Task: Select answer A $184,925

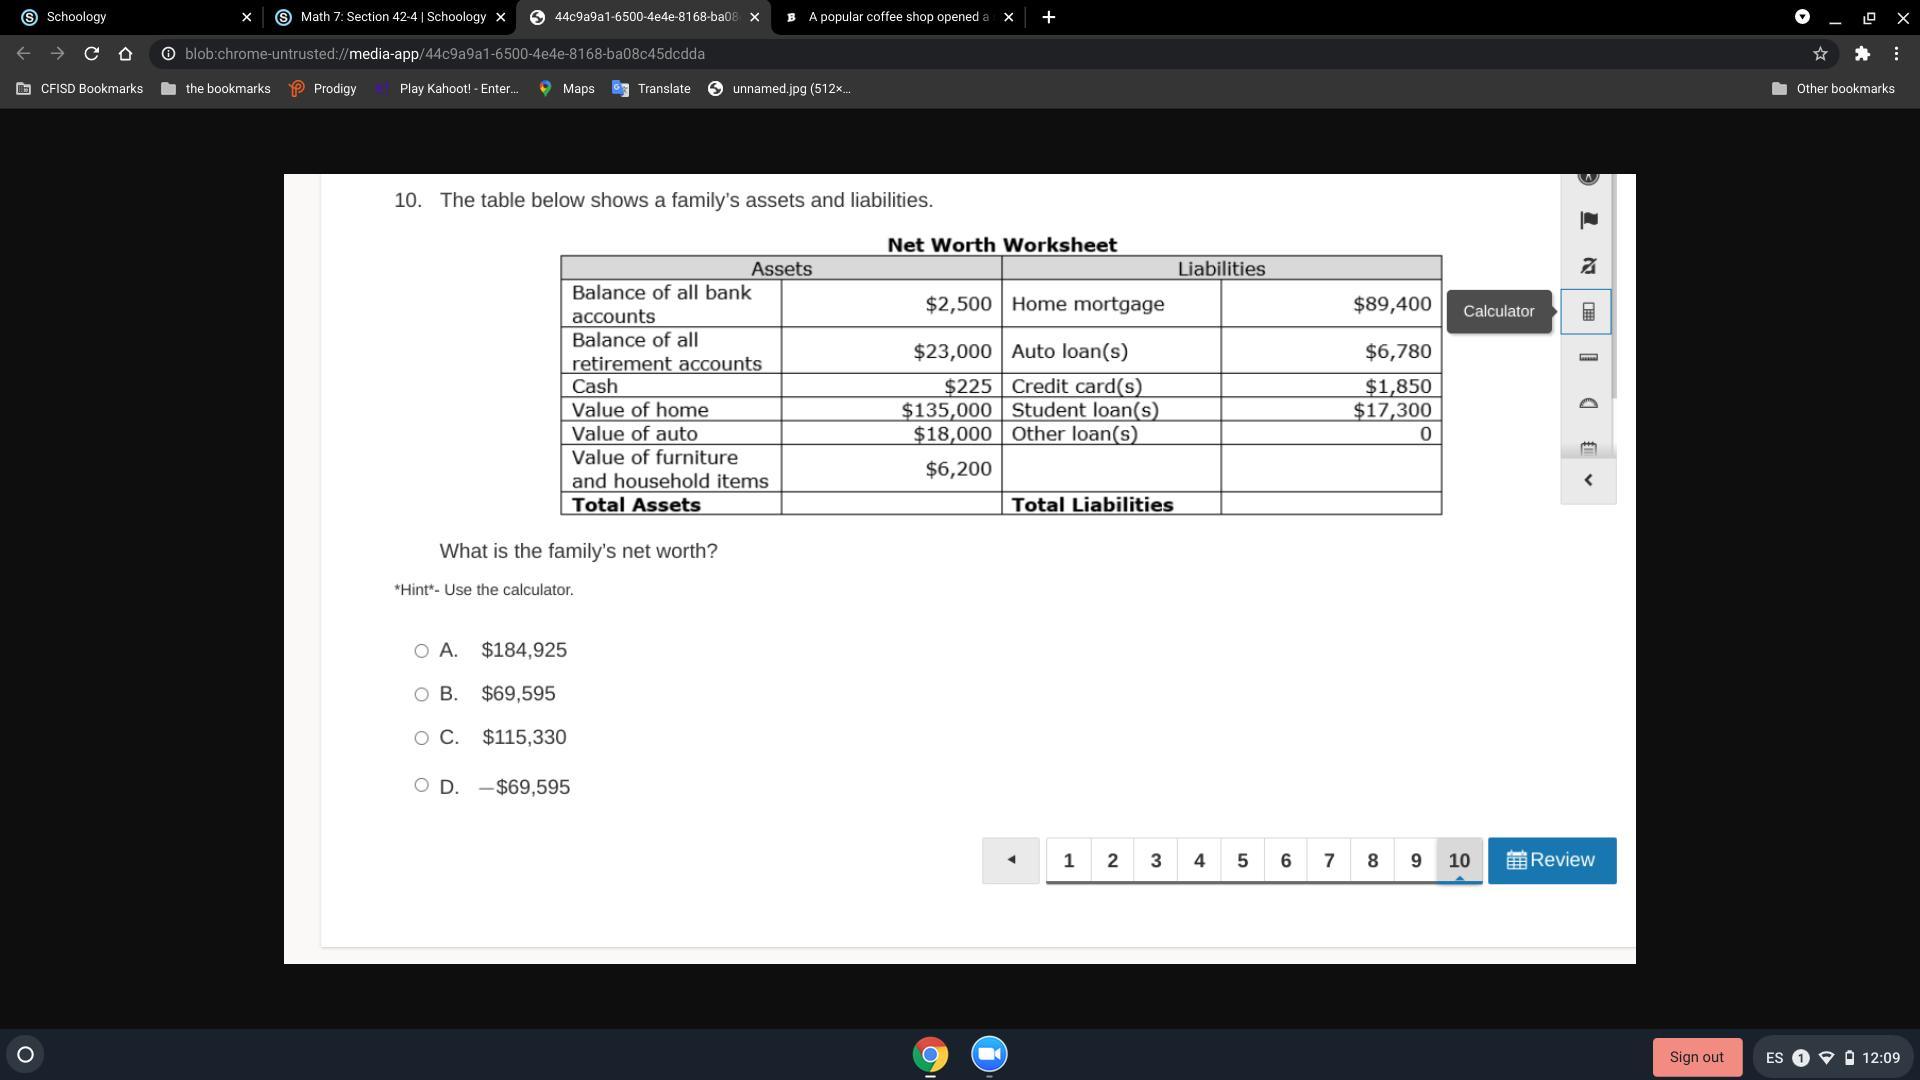Action: [x=421, y=651]
